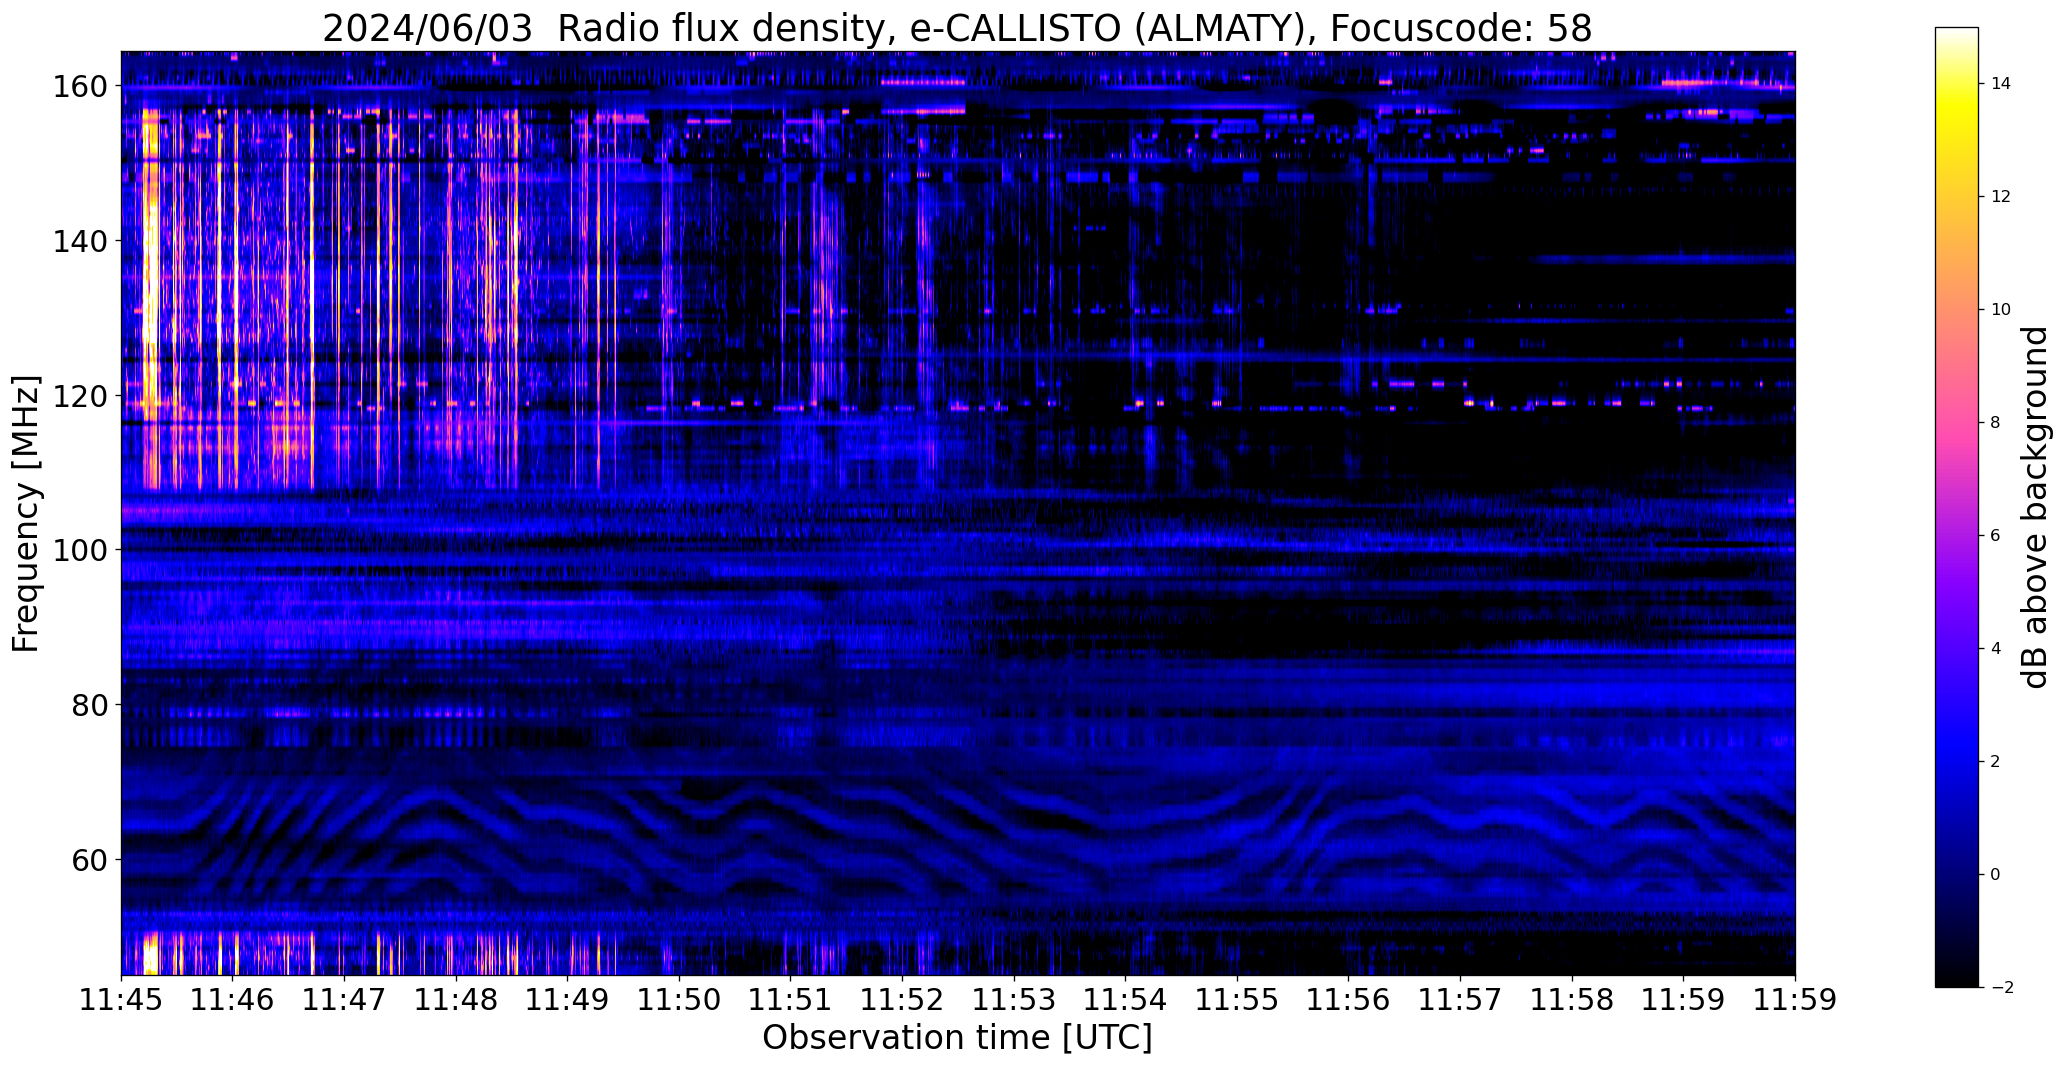The image size is (2066, 1067).
Task: Click the 80 frequency tick label
Action: tap(89, 705)
